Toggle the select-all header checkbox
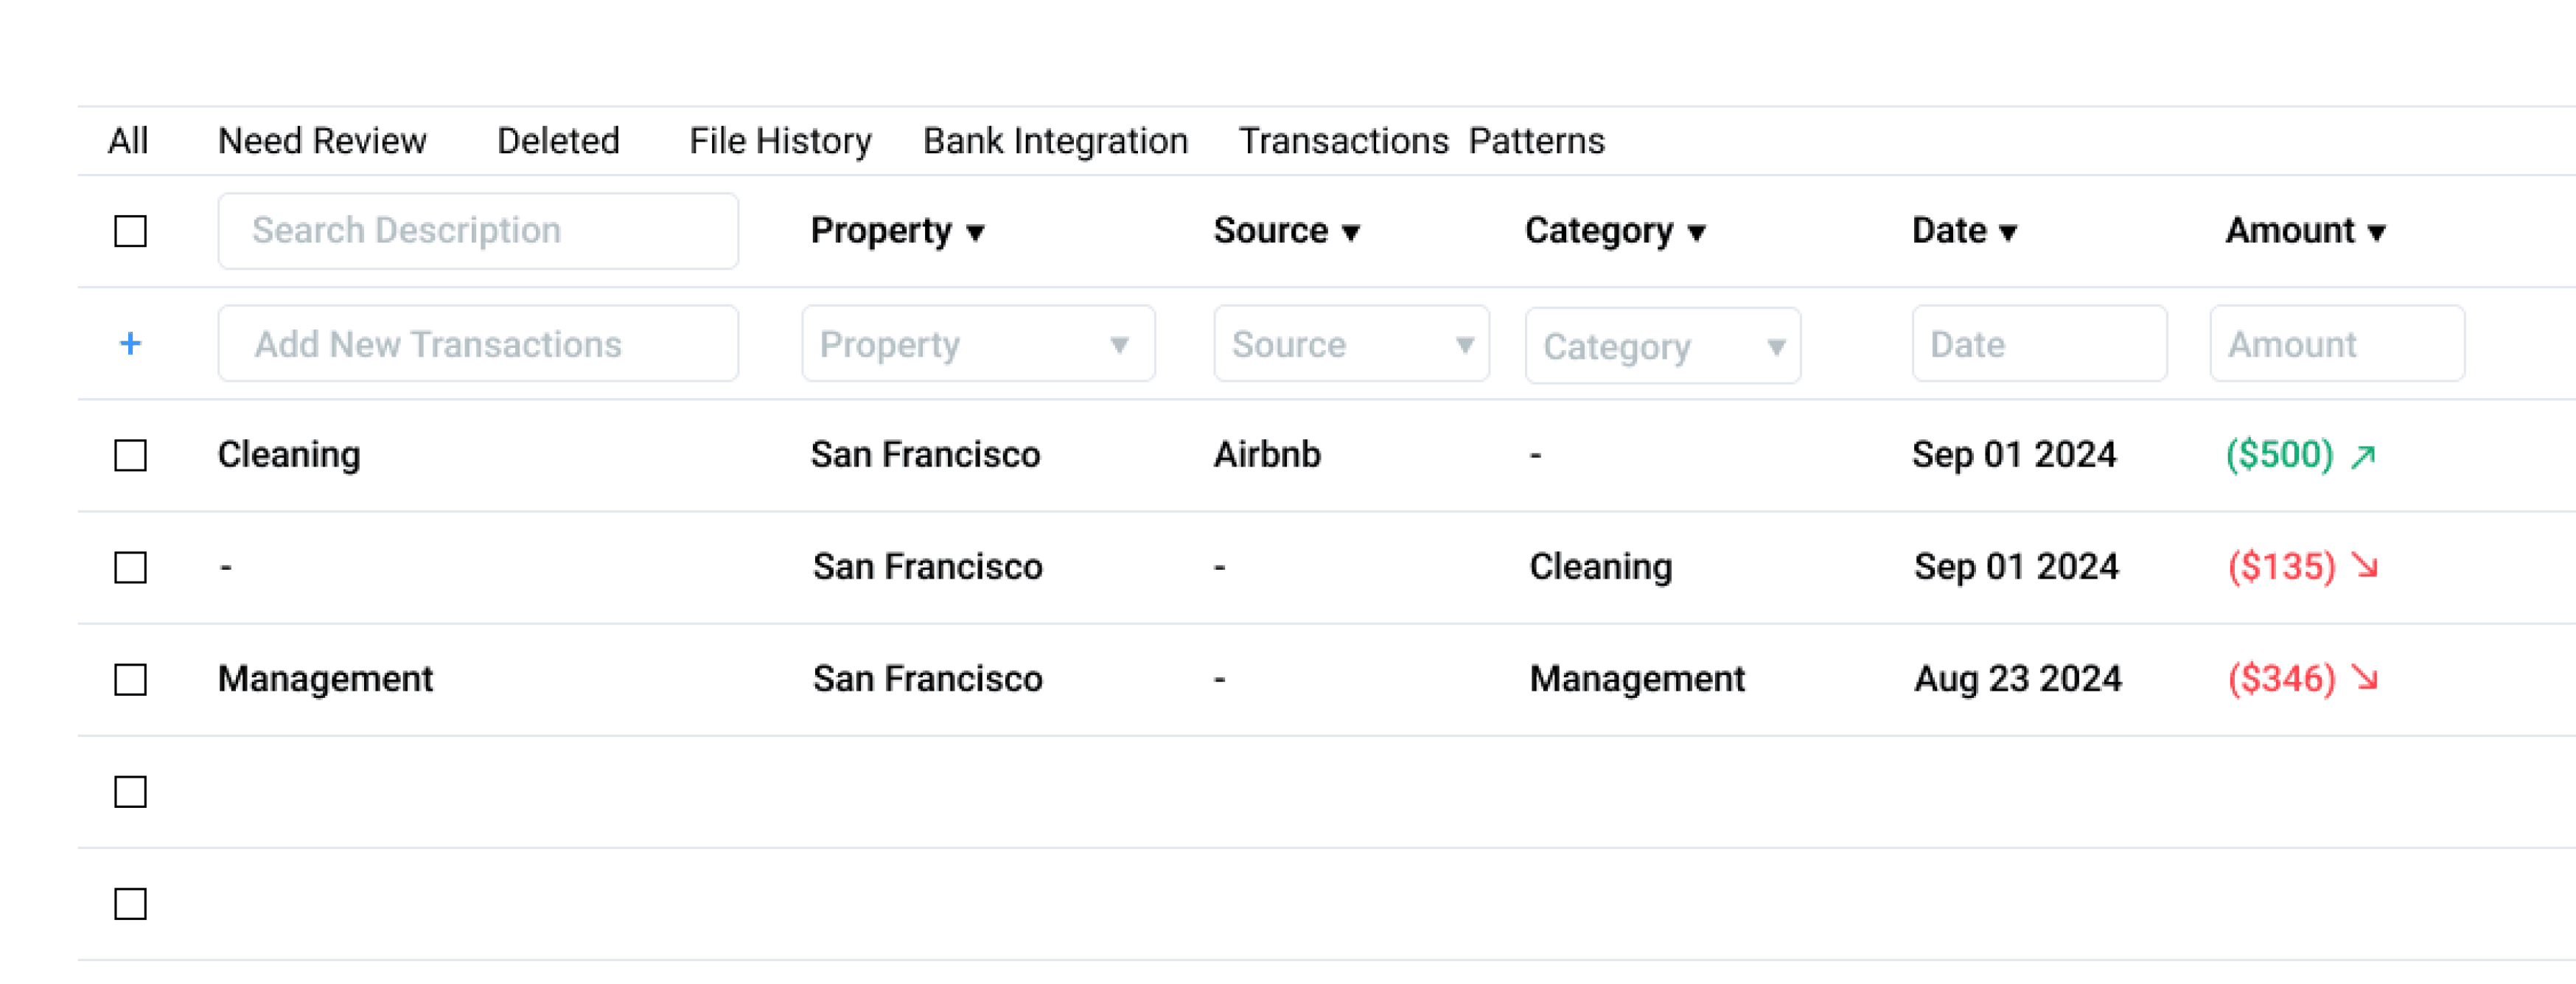The height and width of the screenshot is (984, 2576). tap(130, 231)
